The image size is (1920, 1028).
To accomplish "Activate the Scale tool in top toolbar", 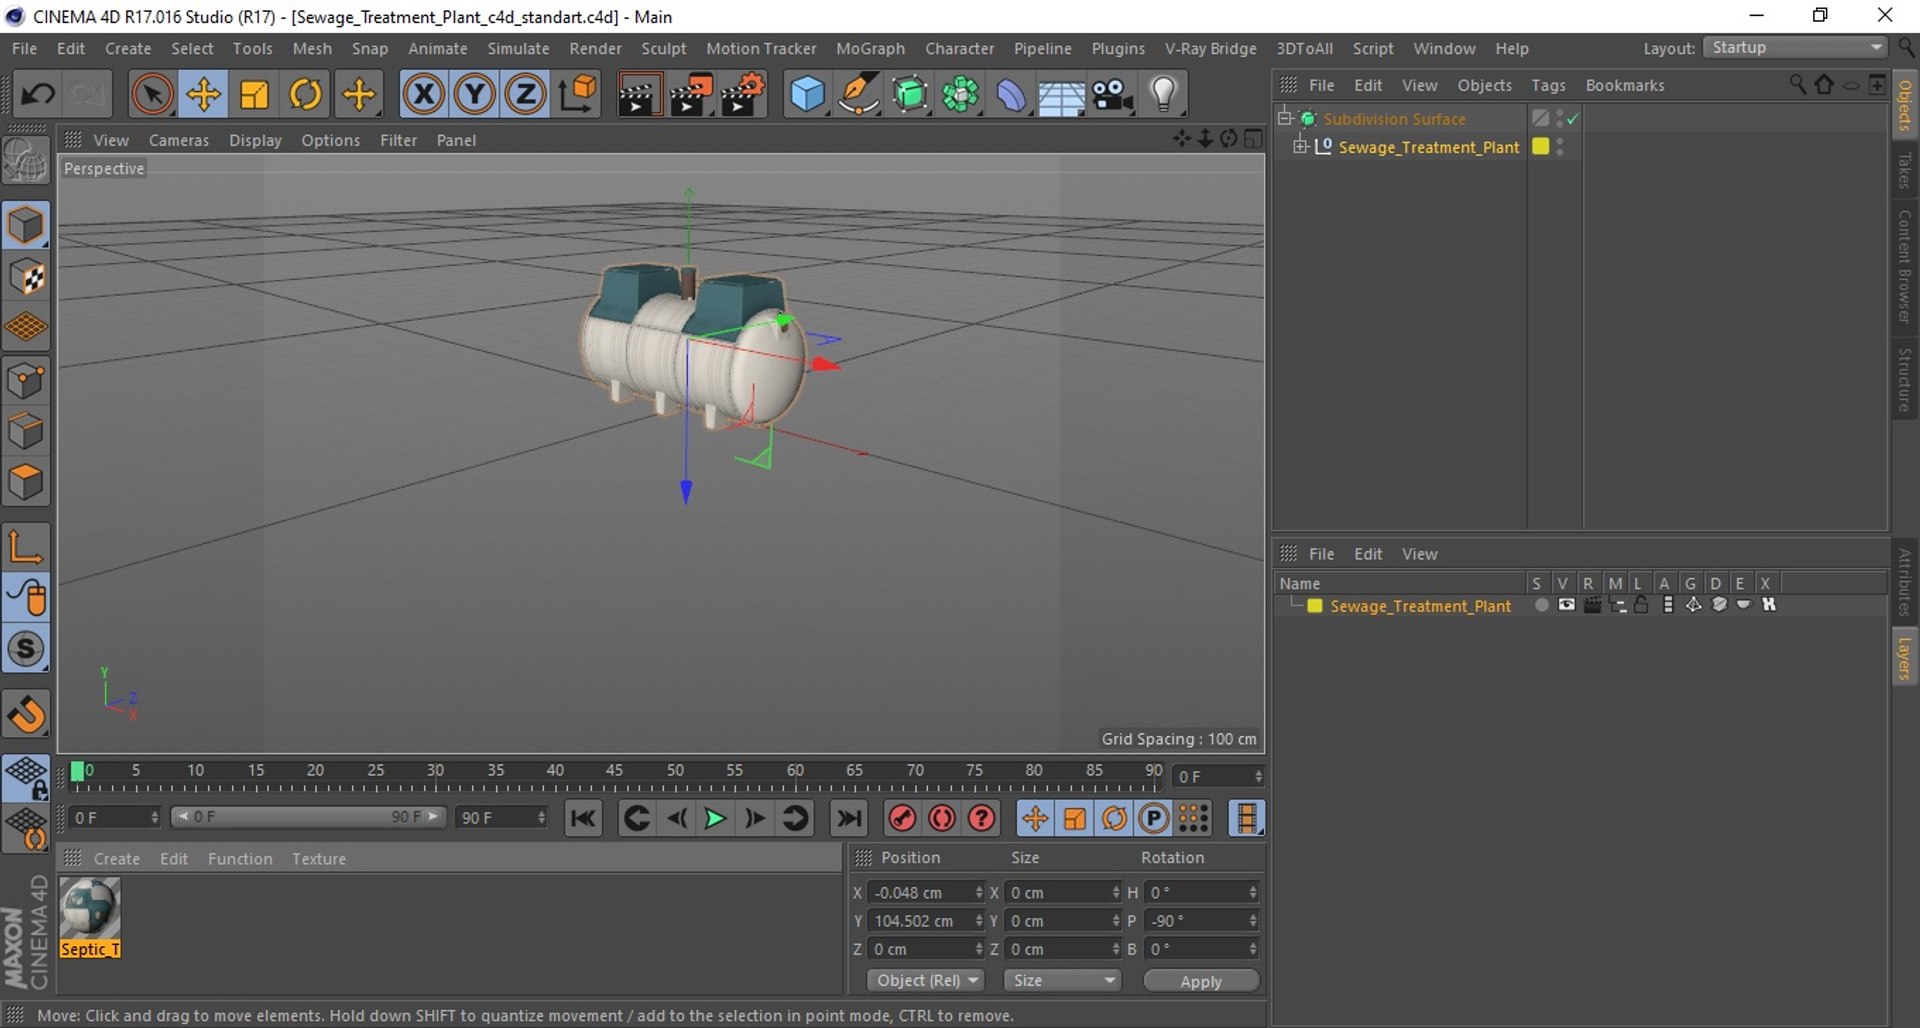I will [255, 95].
